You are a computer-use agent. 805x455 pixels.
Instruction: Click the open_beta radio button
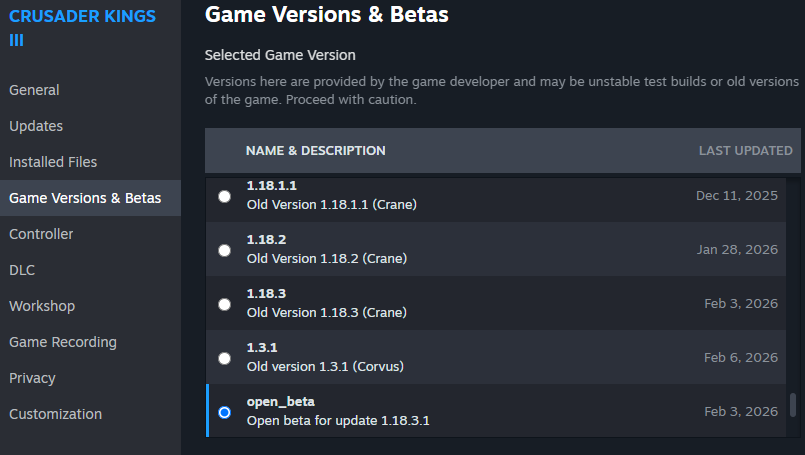pos(224,412)
